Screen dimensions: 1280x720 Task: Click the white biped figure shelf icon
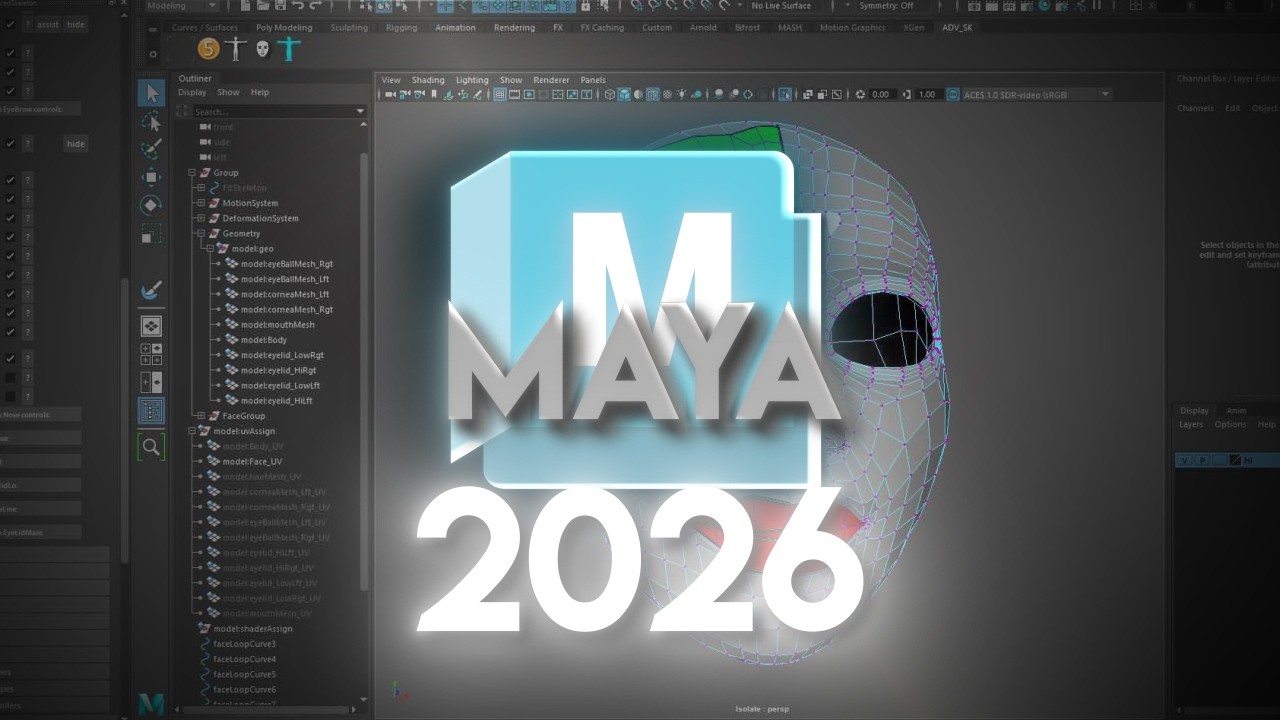tap(236, 48)
